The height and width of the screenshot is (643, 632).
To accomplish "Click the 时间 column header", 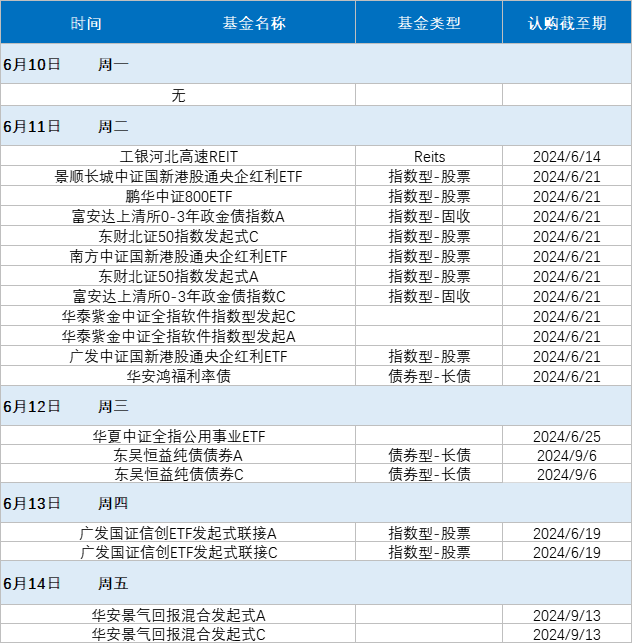I will click(x=86, y=23).
